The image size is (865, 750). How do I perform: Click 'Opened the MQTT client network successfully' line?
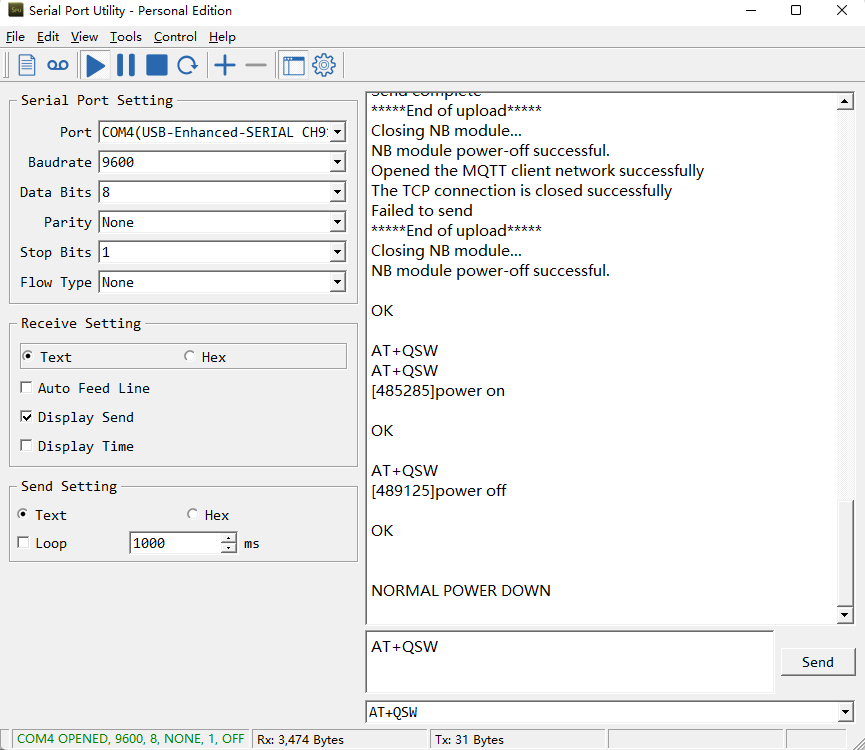(x=537, y=171)
